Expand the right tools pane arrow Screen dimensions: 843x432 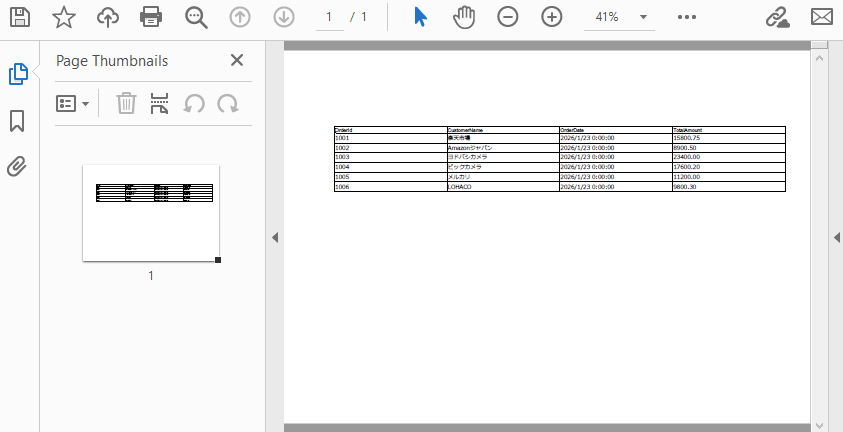(x=837, y=237)
